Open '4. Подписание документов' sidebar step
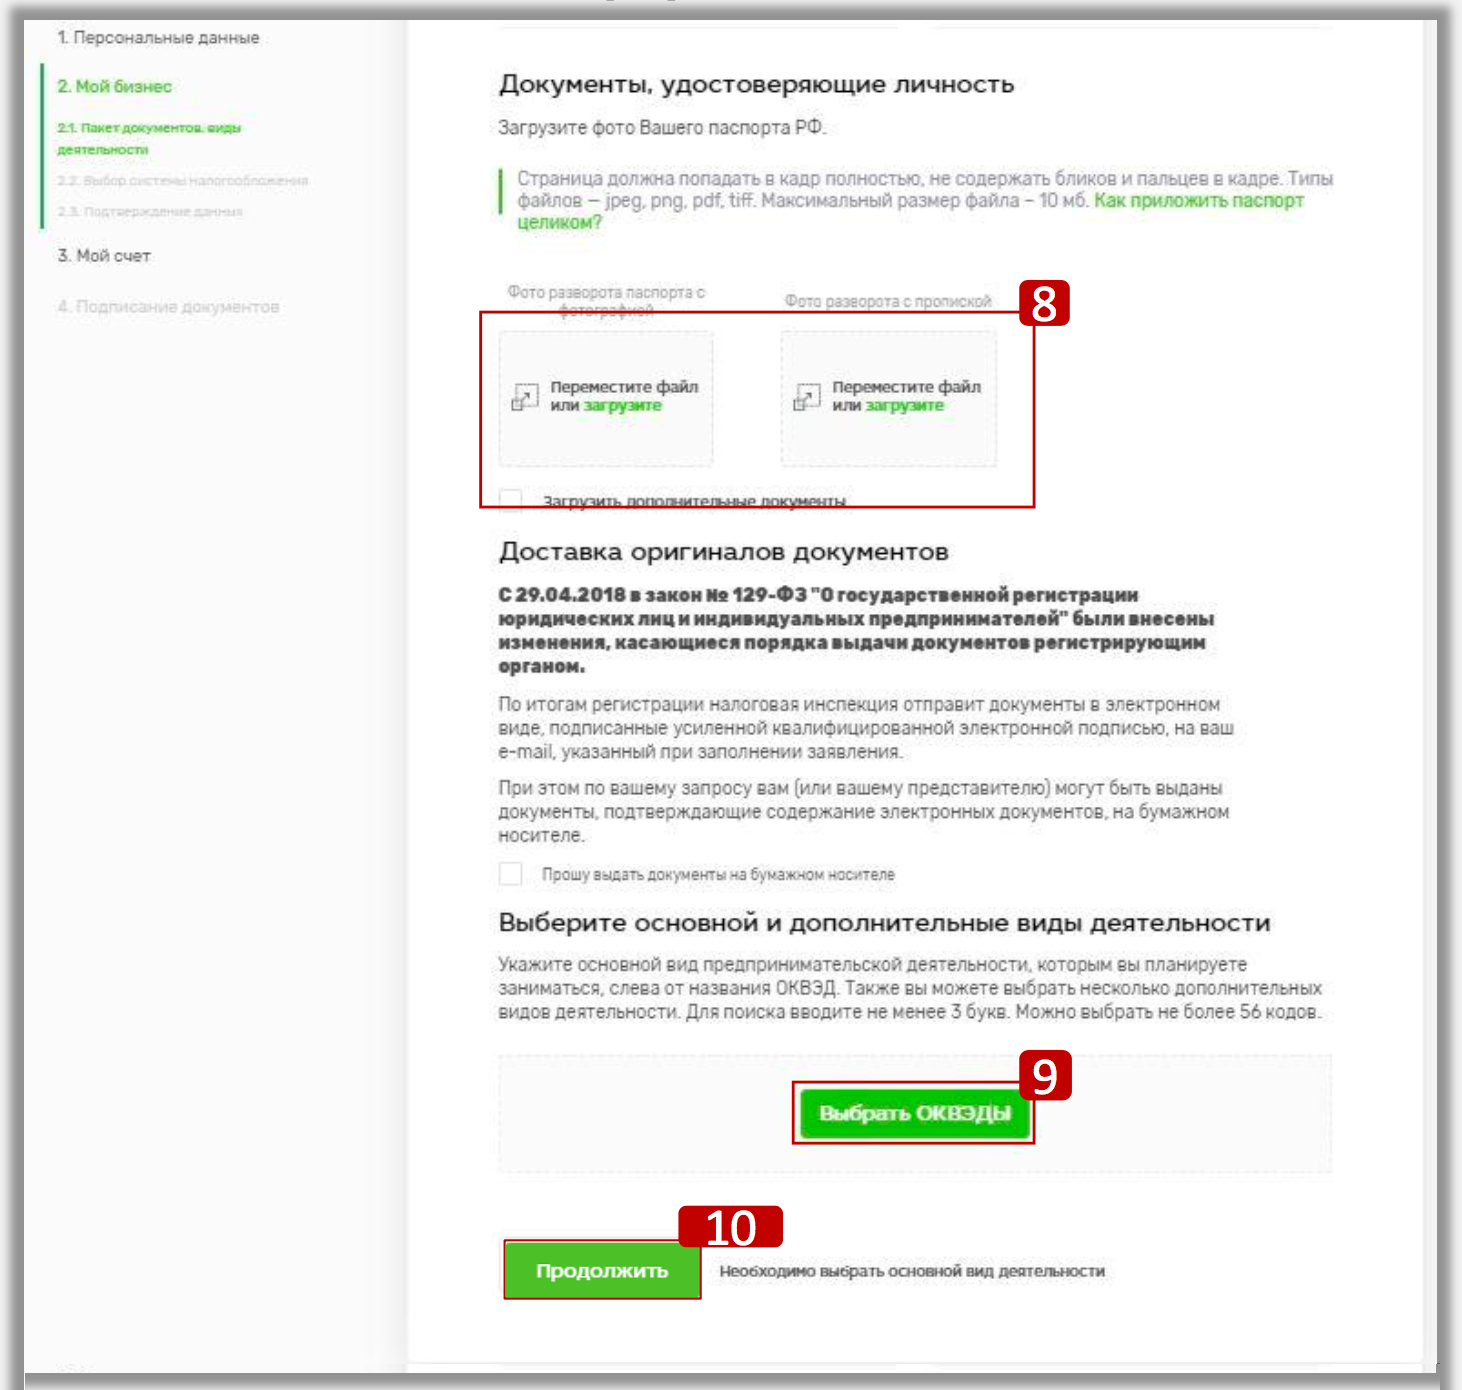Screen dimensions: 1462x1390 (168, 307)
